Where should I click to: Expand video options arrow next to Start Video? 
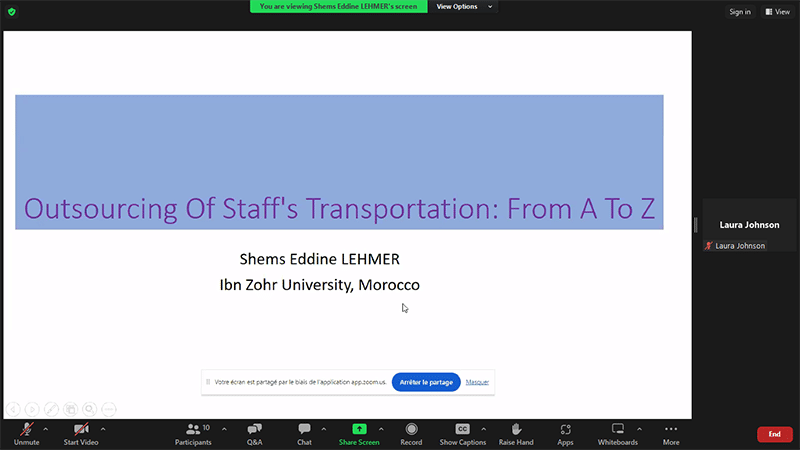click(103, 428)
